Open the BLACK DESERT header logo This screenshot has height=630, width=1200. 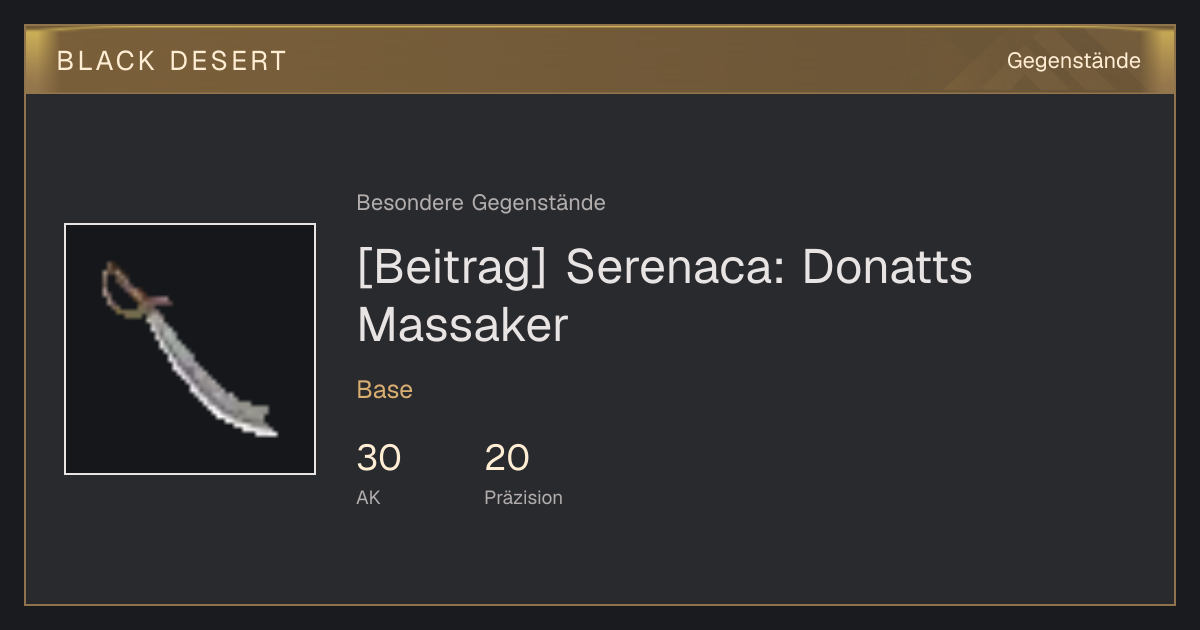[172, 61]
